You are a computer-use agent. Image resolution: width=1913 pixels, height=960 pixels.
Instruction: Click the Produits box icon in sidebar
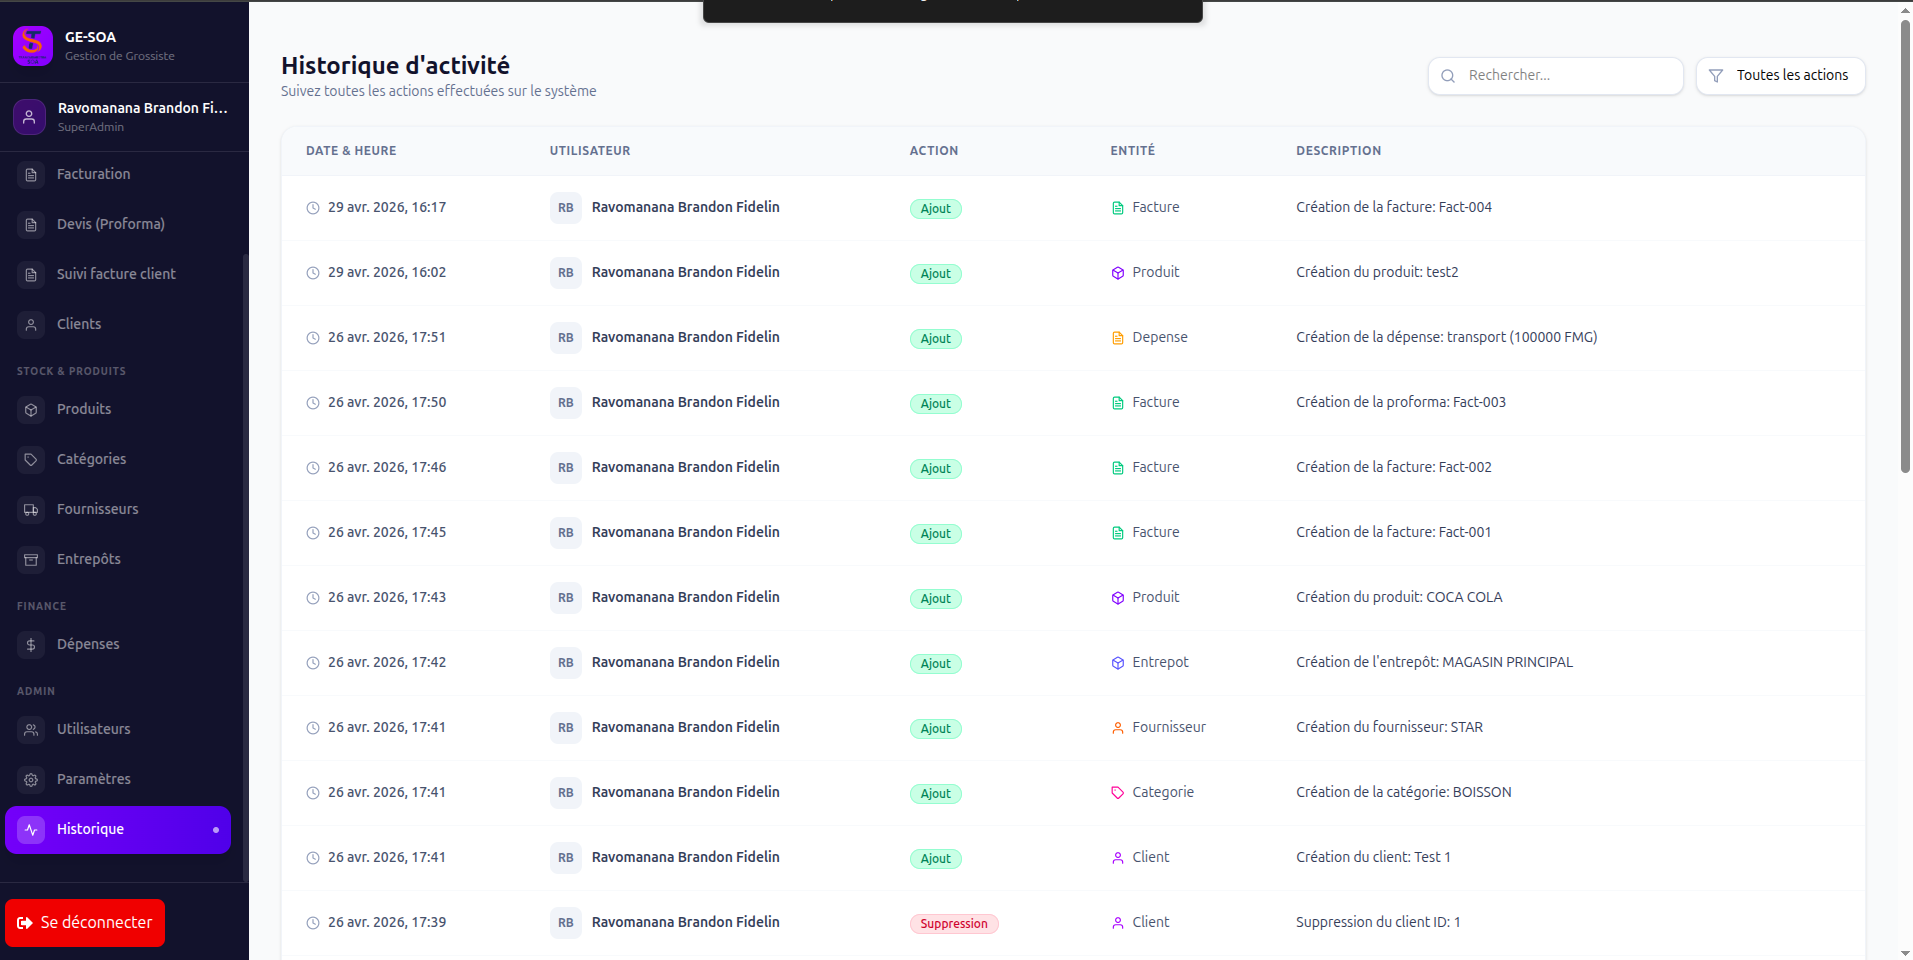(31, 410)
